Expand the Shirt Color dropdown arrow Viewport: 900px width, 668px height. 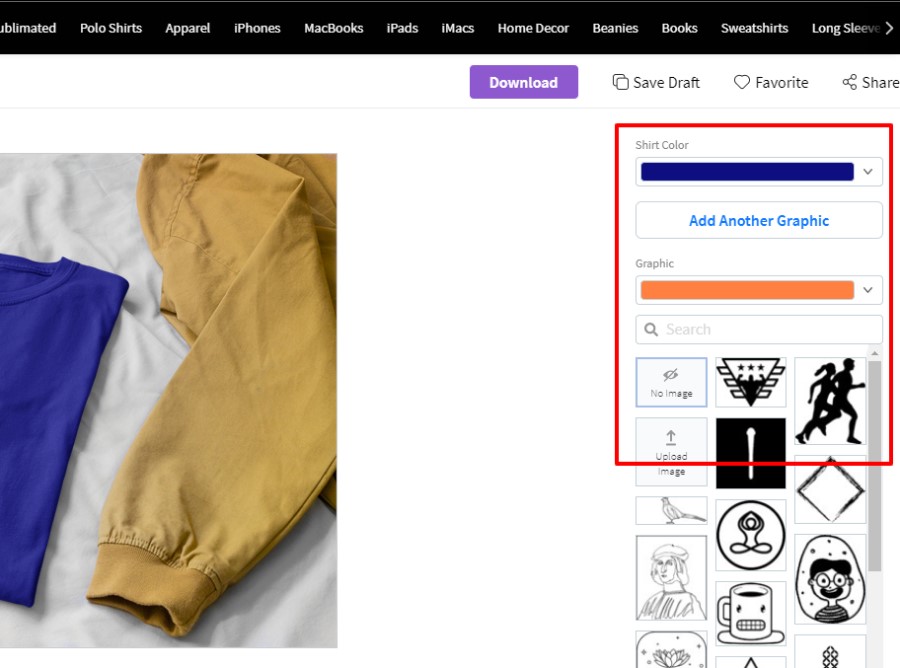[x=868, y=172]
